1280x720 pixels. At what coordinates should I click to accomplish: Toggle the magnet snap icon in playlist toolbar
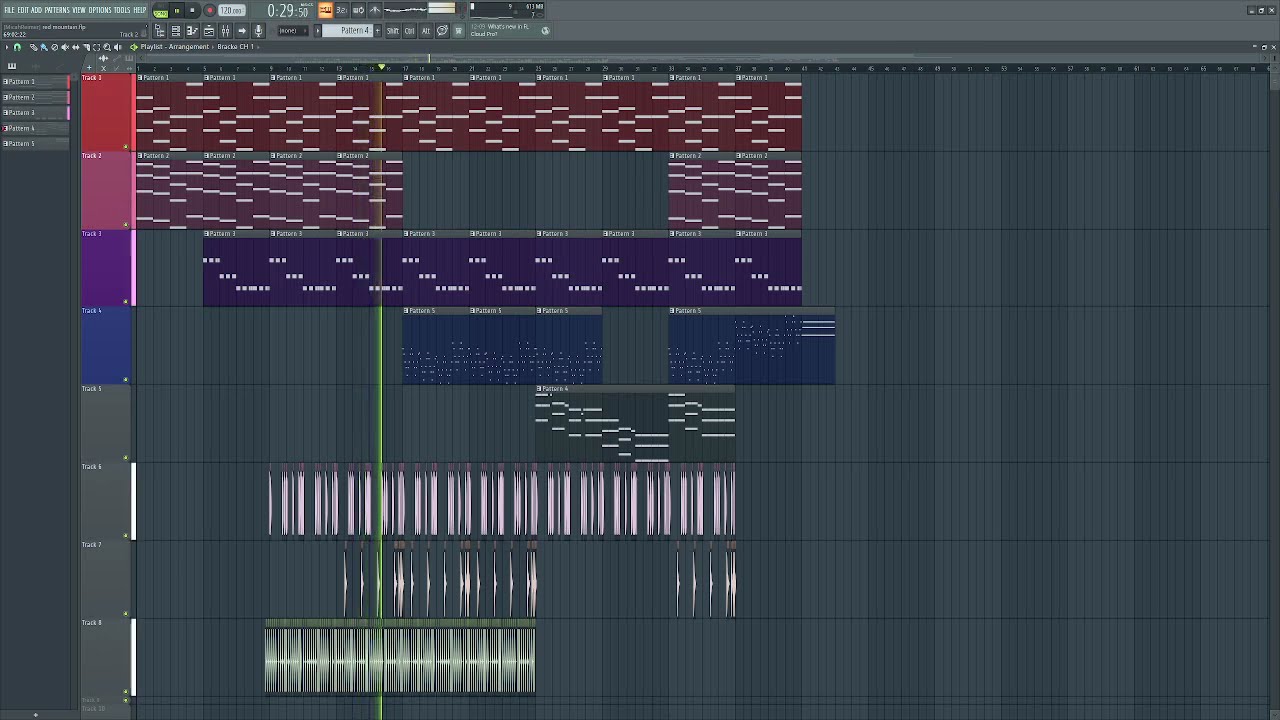pos(17,47)
